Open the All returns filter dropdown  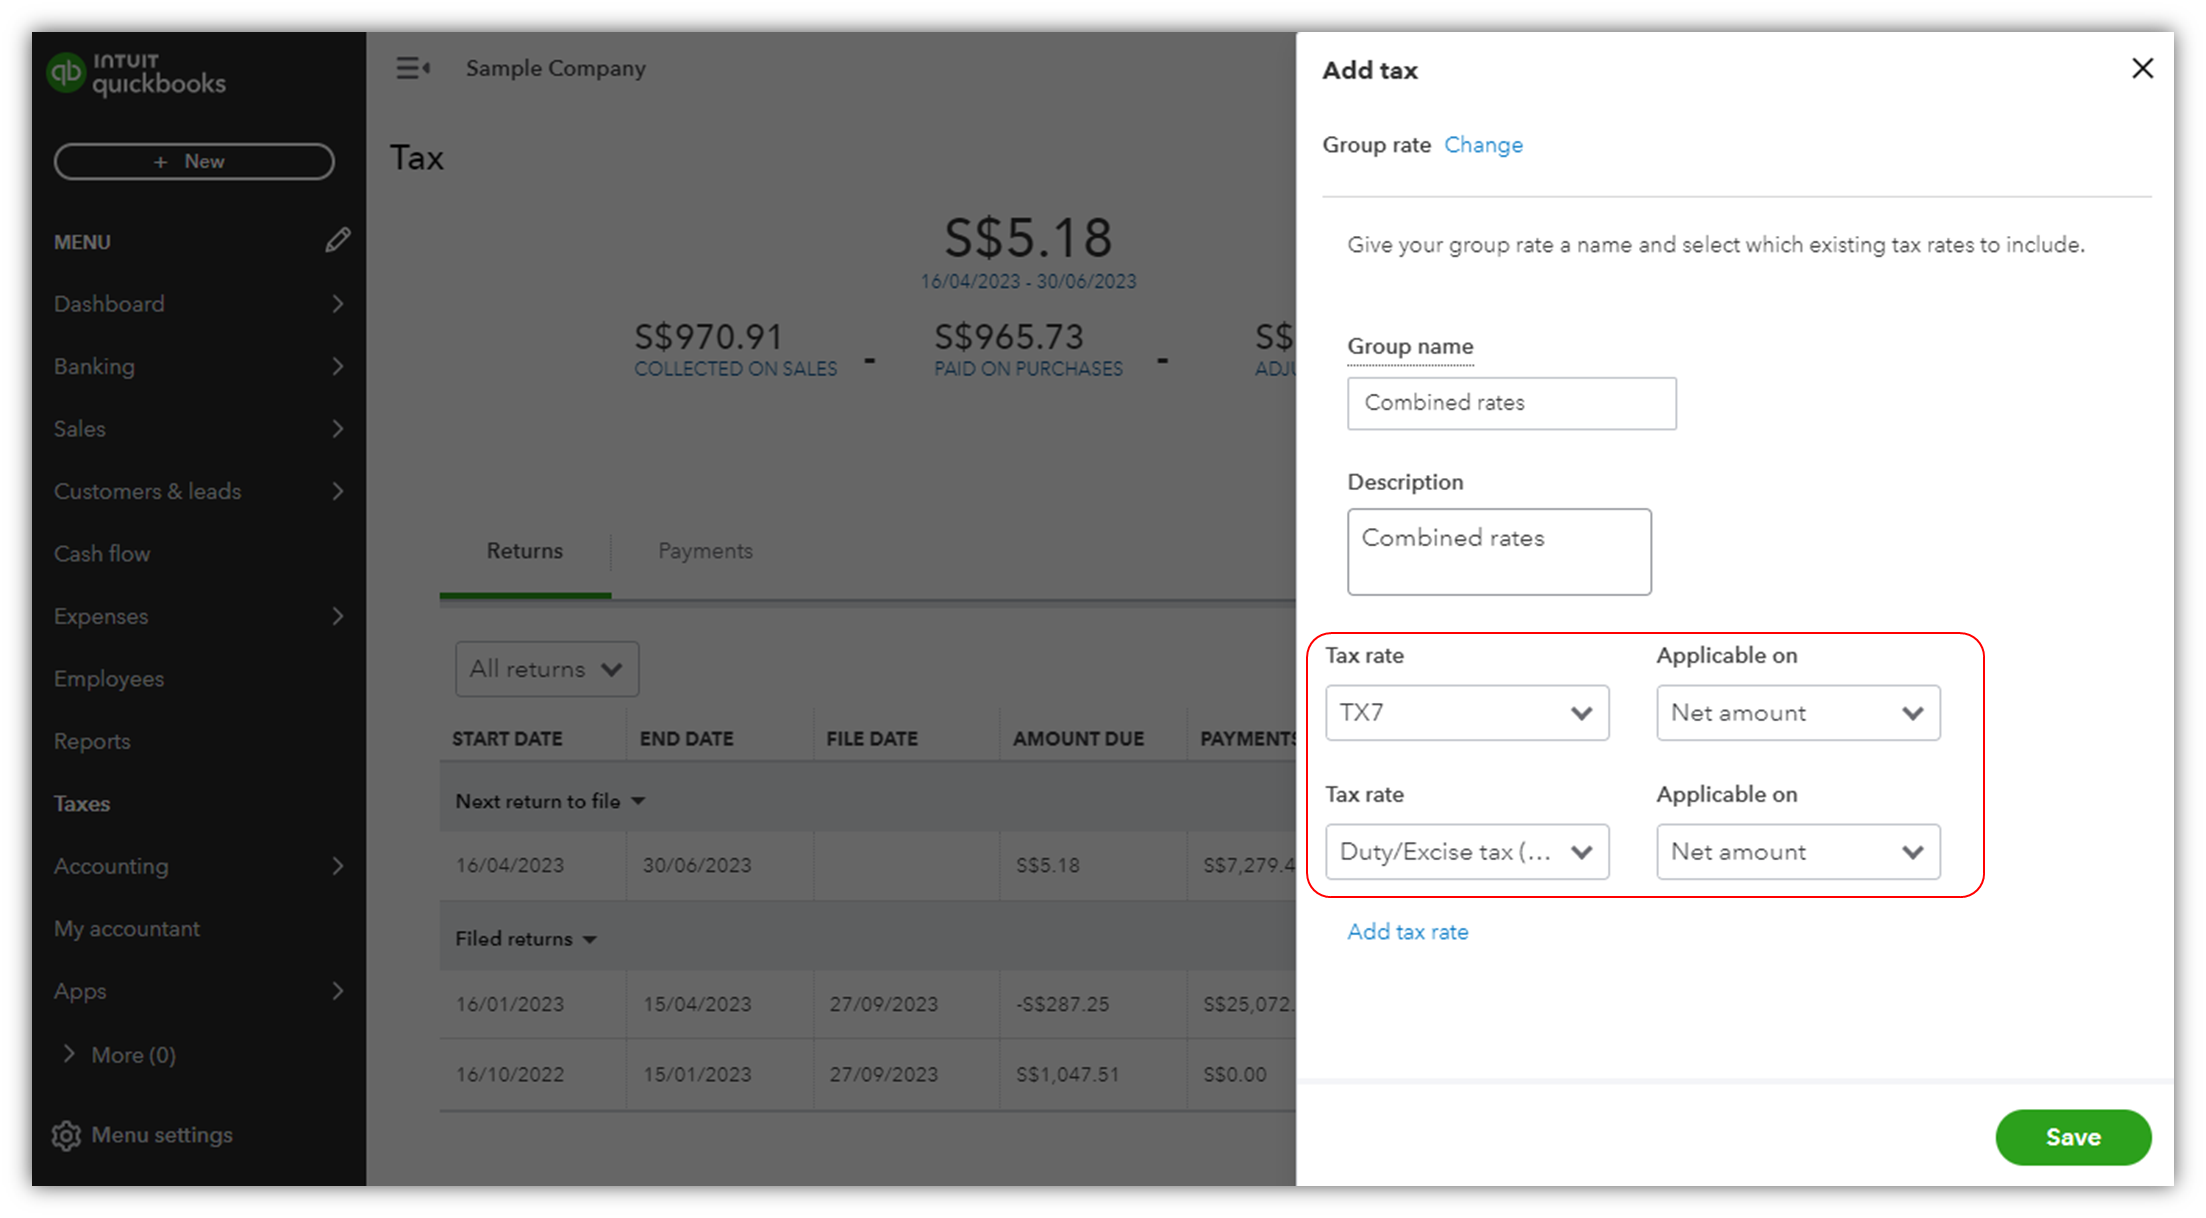547,669
